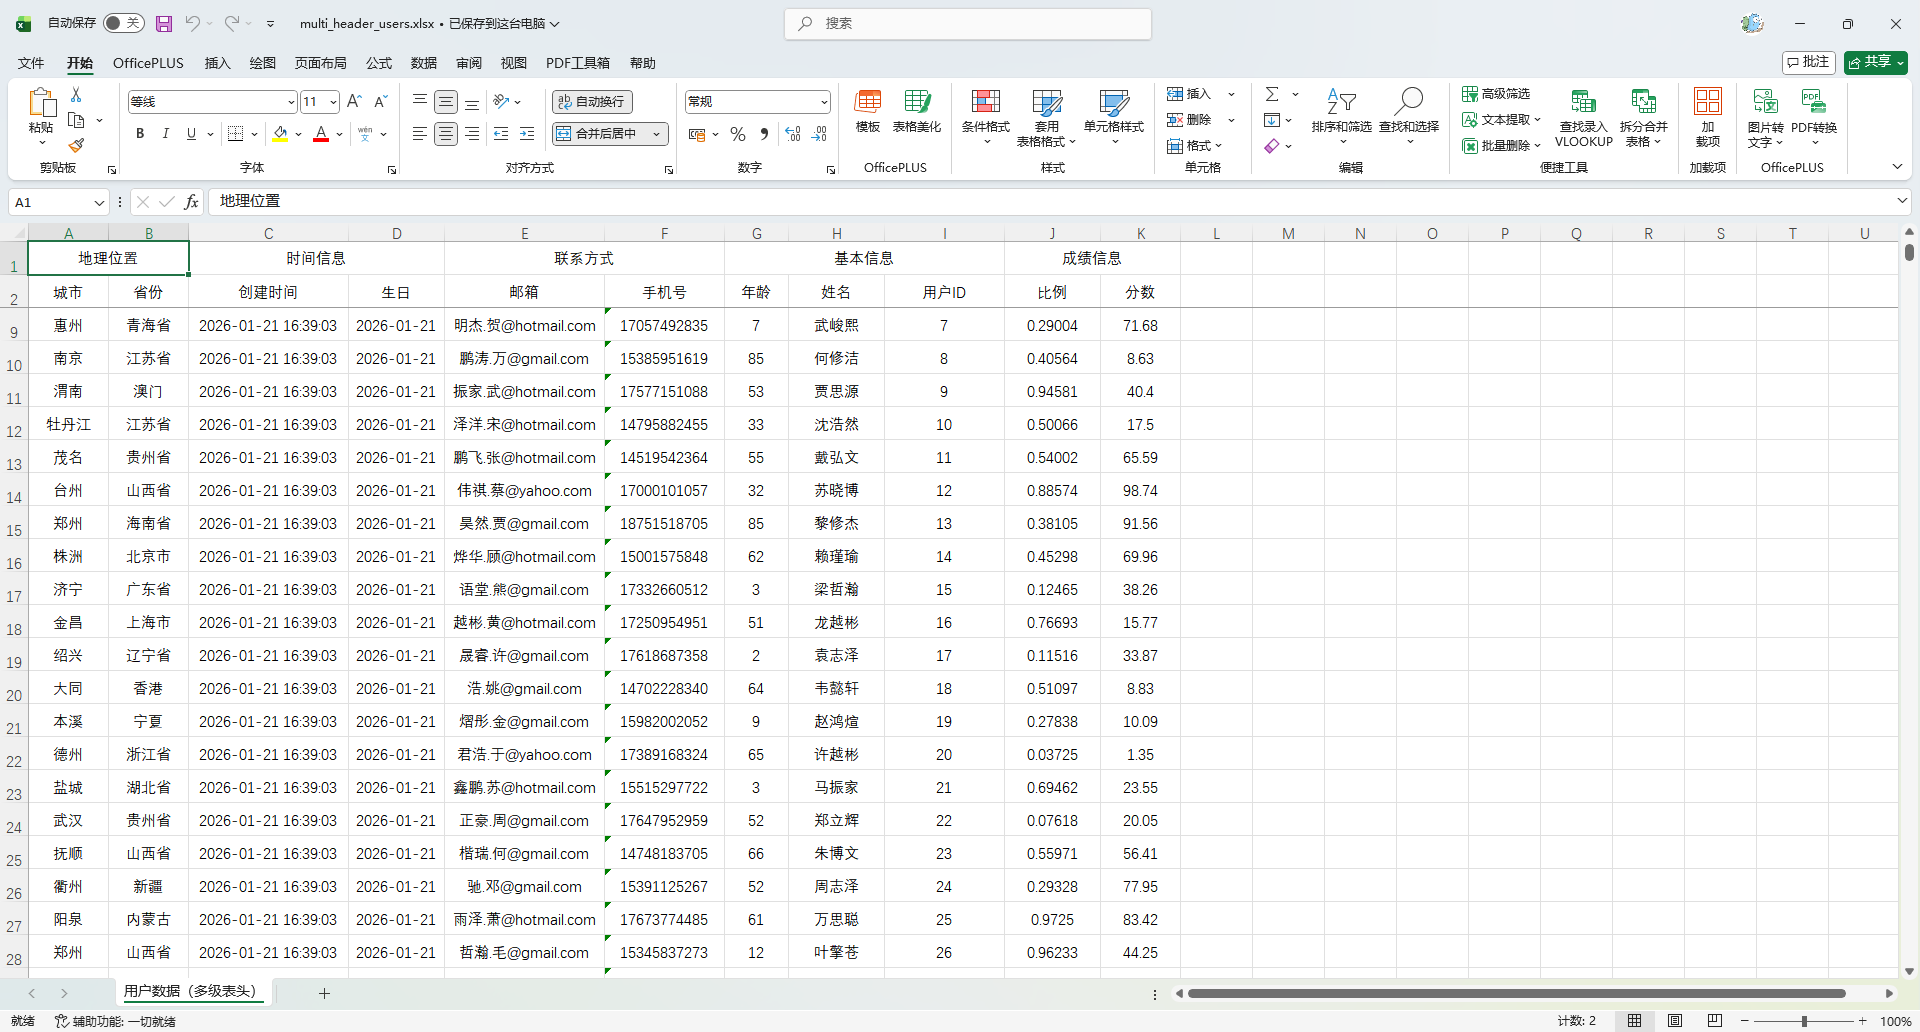The image size is (1920, 1032).
Task: Toggle italic formatting
Action: [x=166, y=134]
